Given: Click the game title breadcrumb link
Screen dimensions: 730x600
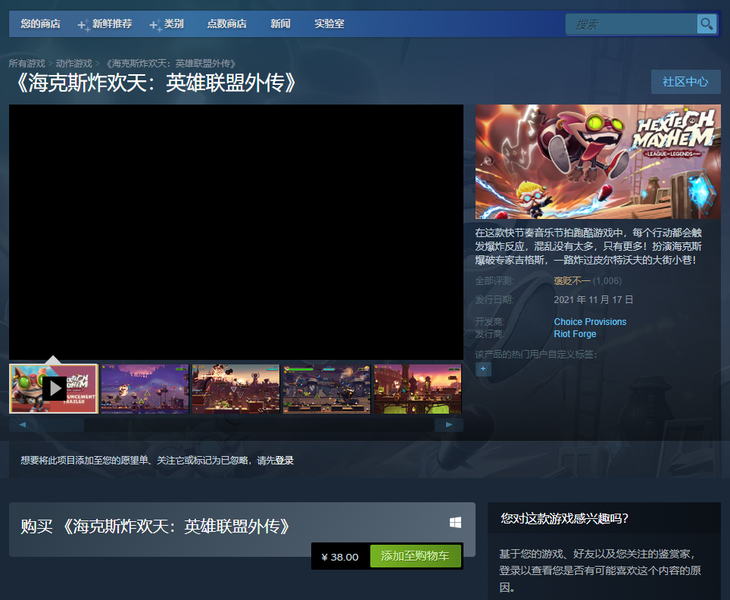Looking at the screenshot, I should tap(171, 63).
